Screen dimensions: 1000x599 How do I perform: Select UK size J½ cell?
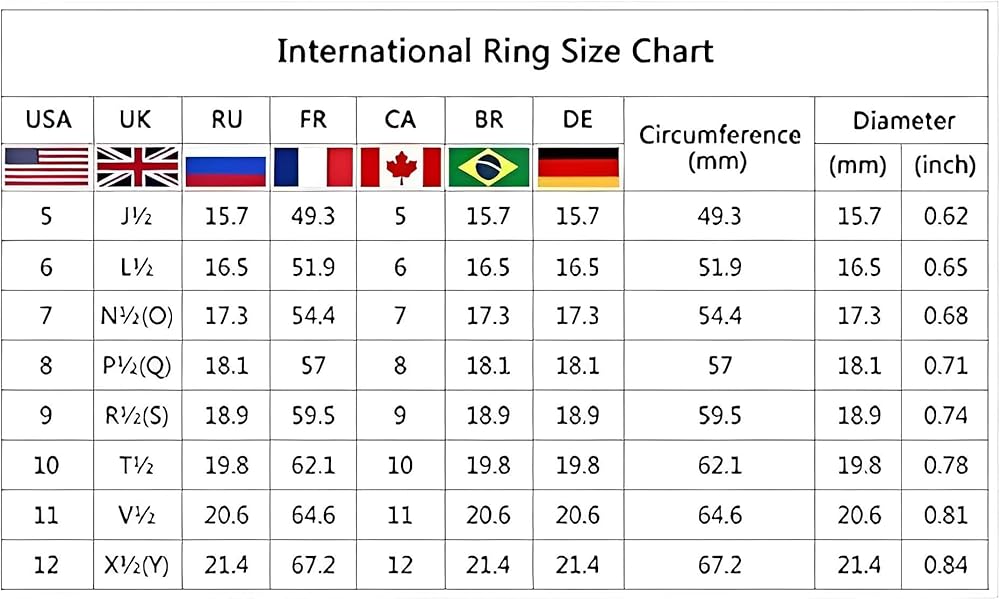click(137, 216)
